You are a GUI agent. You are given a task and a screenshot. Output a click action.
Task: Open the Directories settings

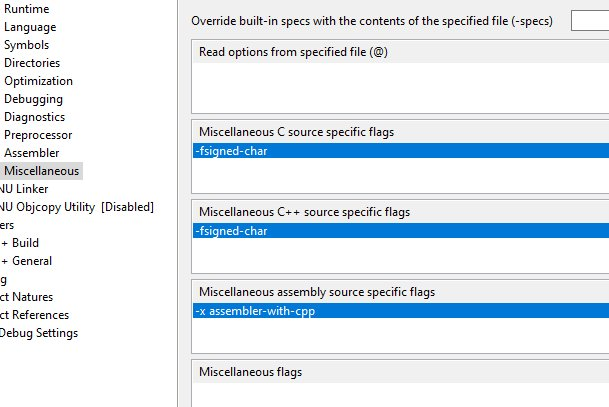[x=32, y=63]
